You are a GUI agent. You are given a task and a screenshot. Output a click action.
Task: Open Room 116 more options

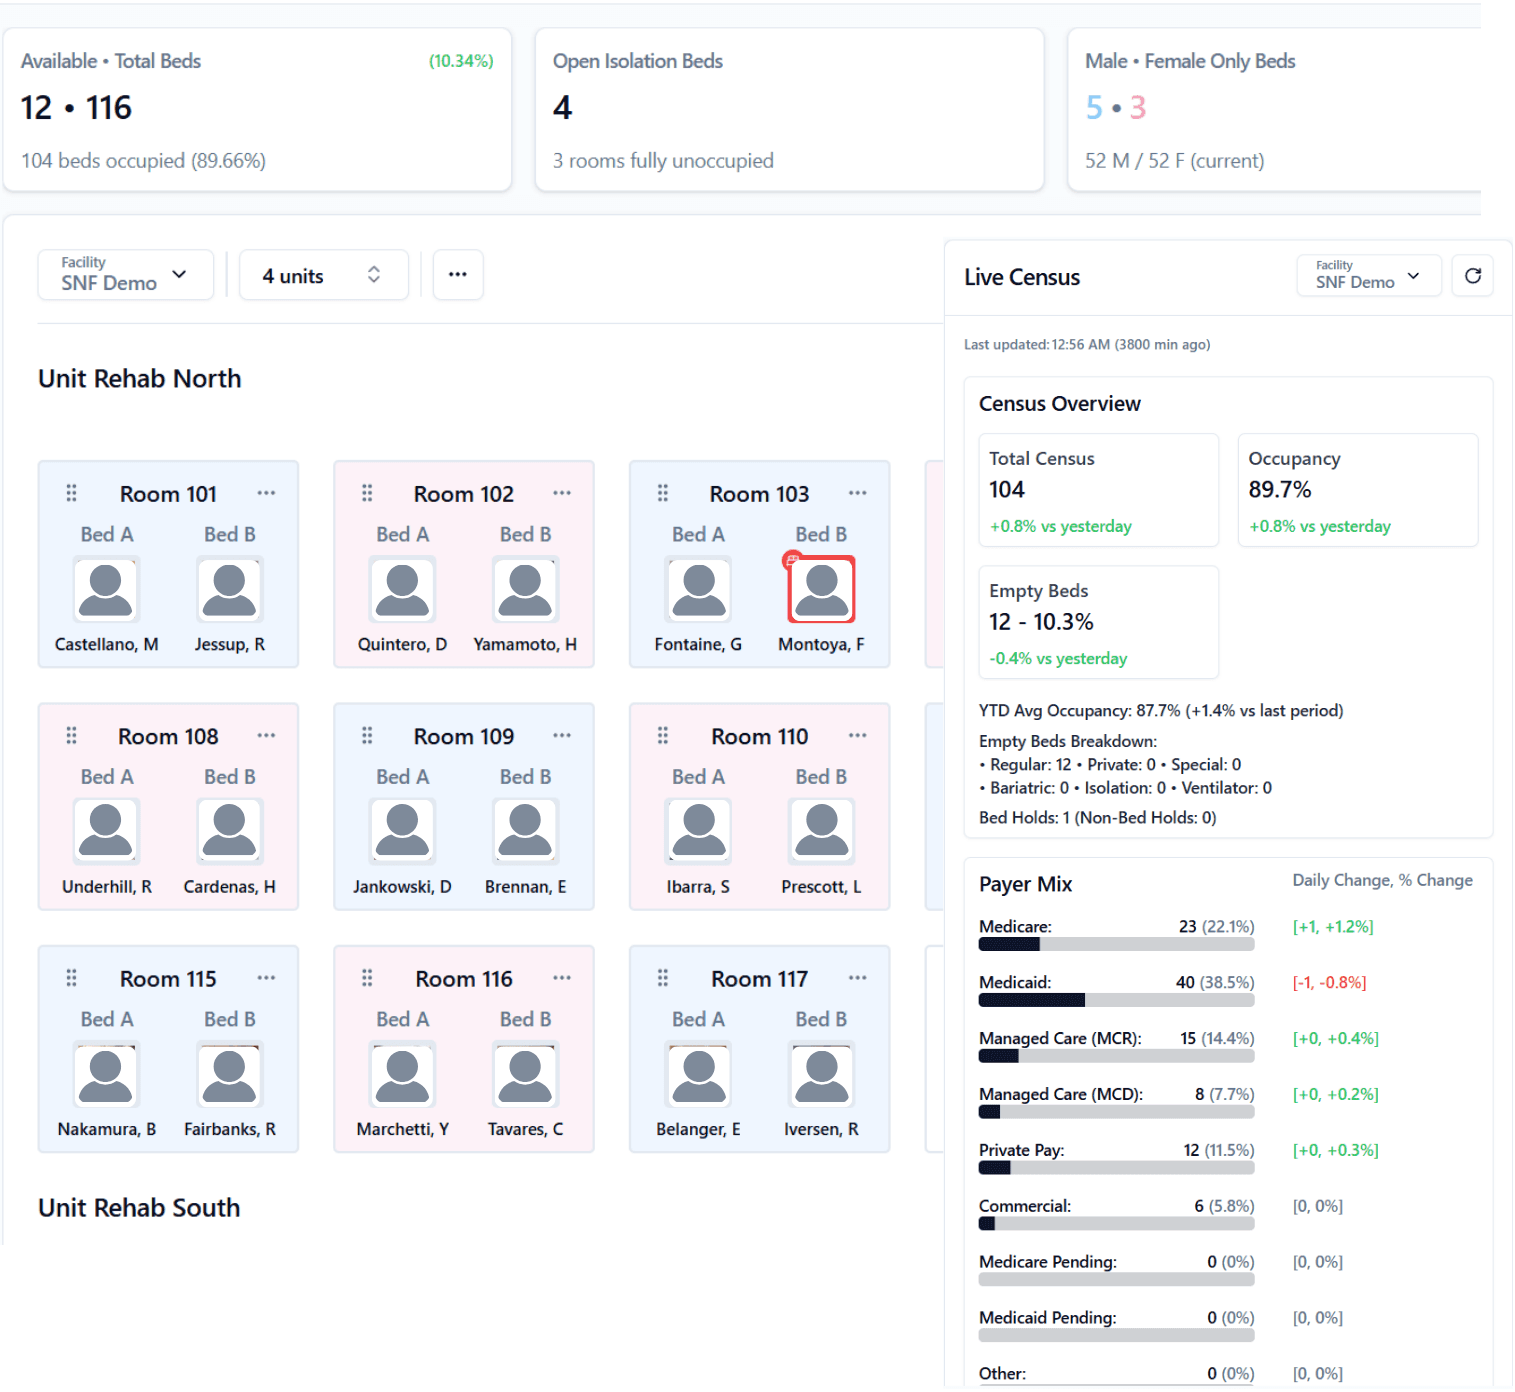click(x=562, y=978)
